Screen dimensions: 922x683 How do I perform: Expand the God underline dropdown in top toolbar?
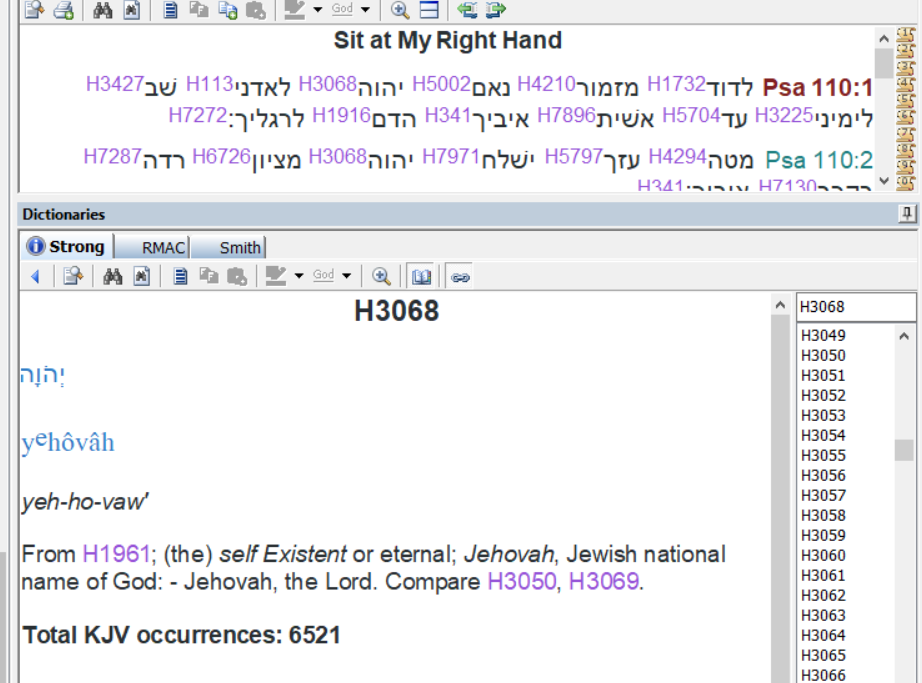(x=365, y=10)
